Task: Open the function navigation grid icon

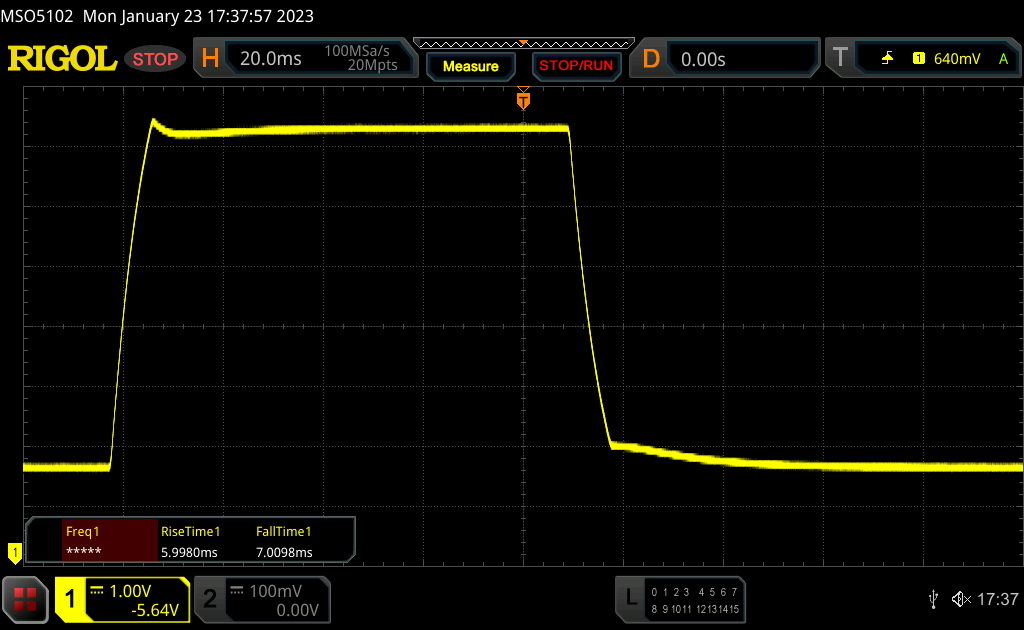Action: [25, 600]
